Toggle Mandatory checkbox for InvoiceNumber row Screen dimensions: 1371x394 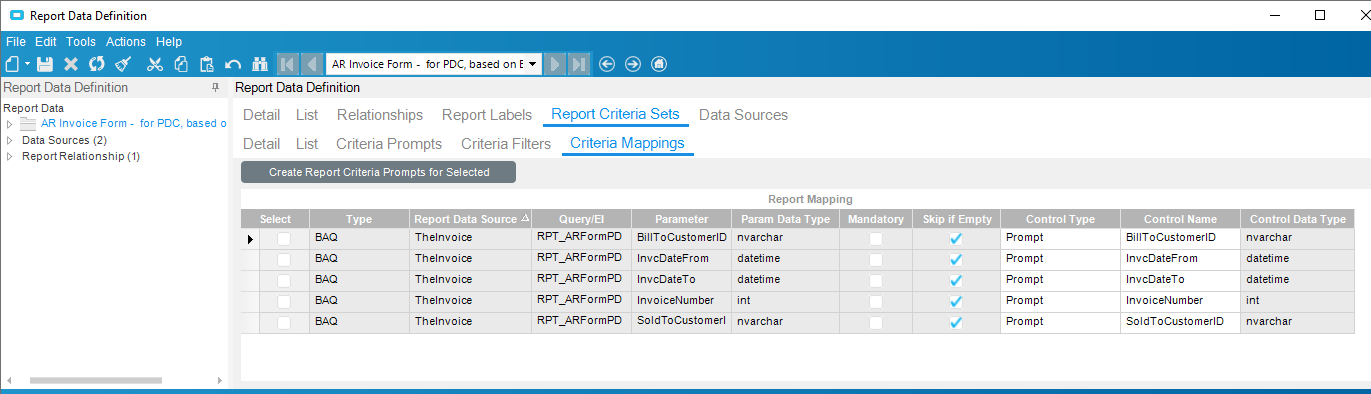876,301
